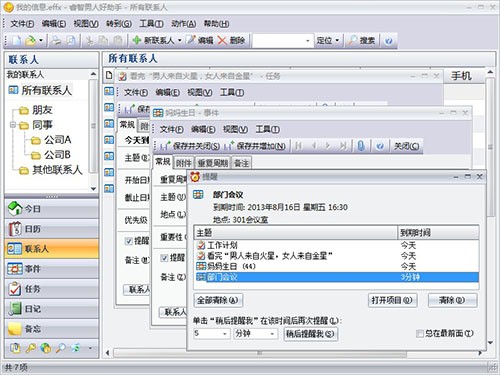Open 动作(A) menu in main window
This screenshot has height=375, width=500.
click(x=183, y=24)
